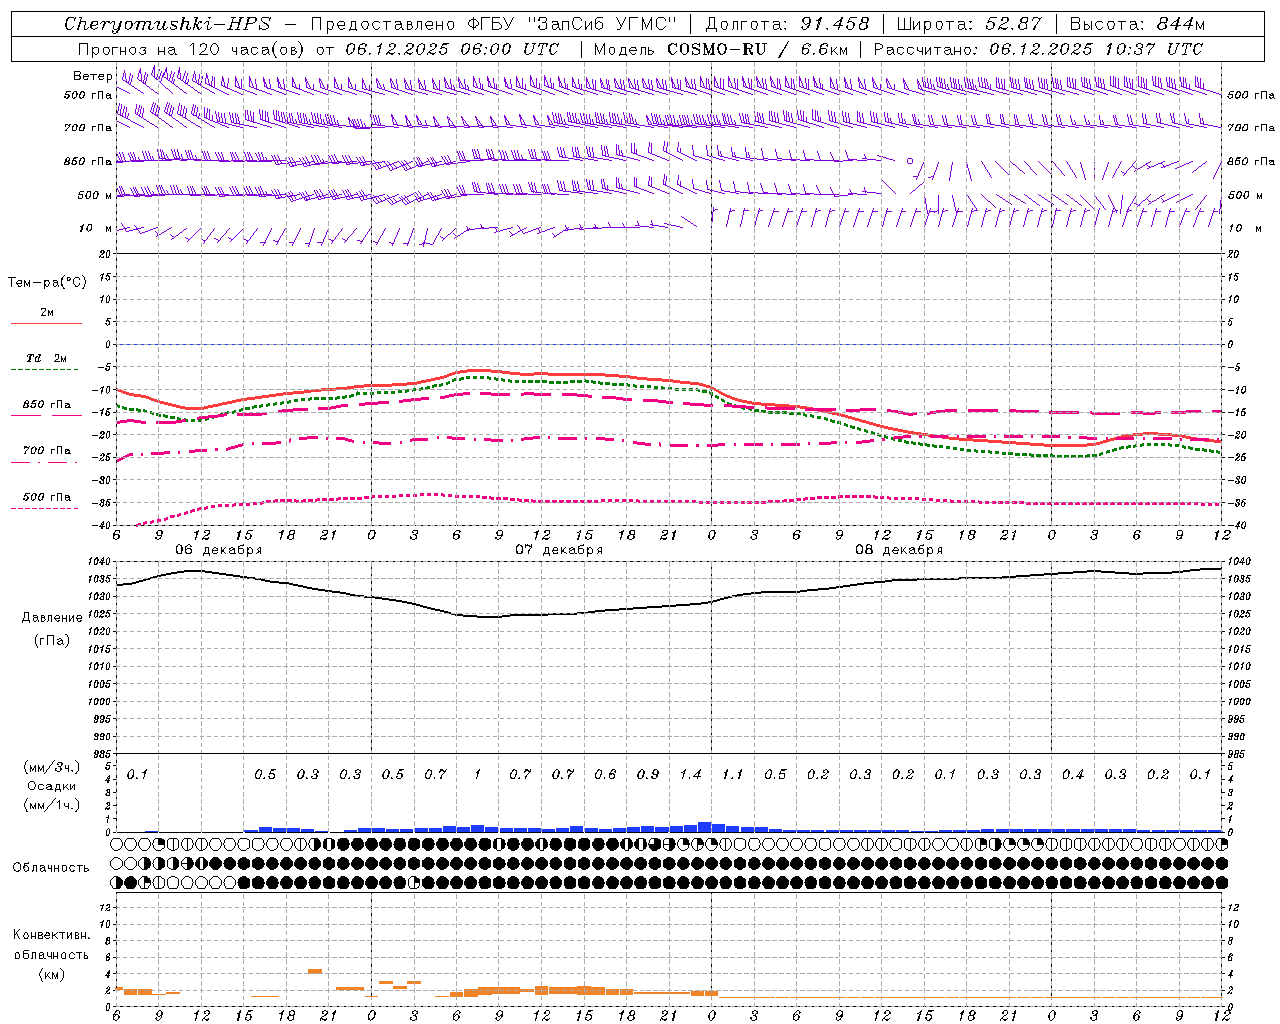Click the 'Тем-ра(°C)' temperature panel label
This screenshot has height=1024, width=1280.
47,283
